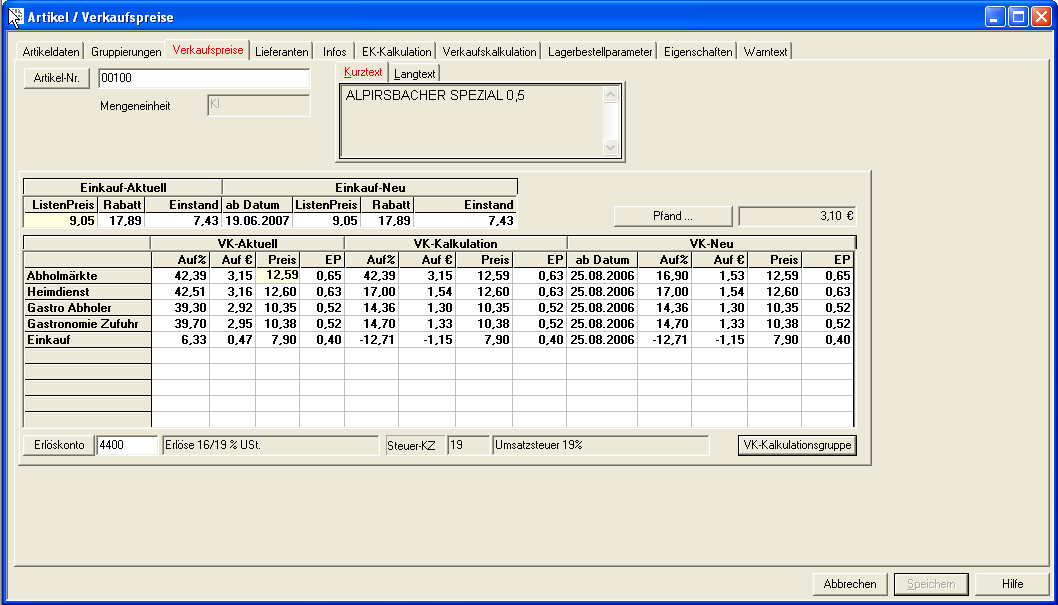Click the article number input field
Screen dimensions: 1058x605
pos(204,79)
